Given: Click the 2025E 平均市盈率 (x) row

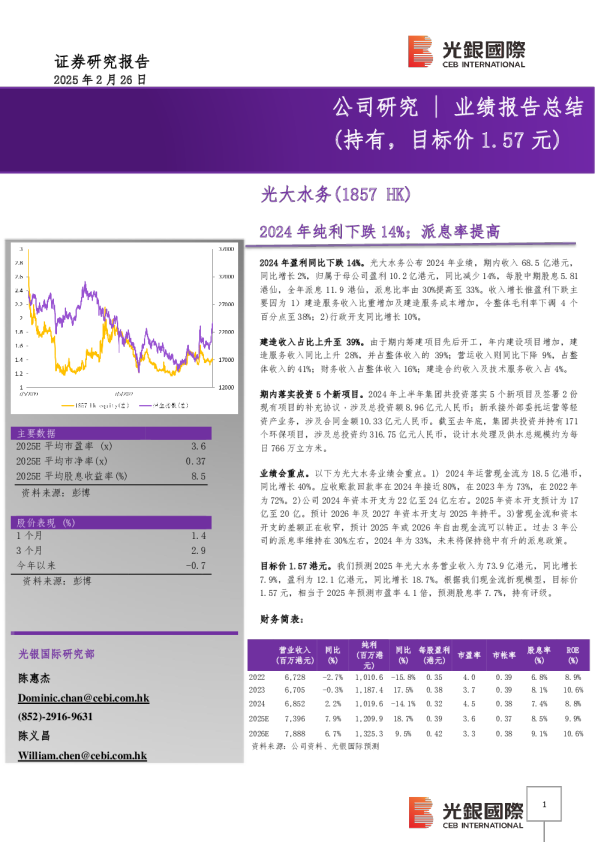Looking at the screenshot, I should pyautogui.click(x=111, y=446).
